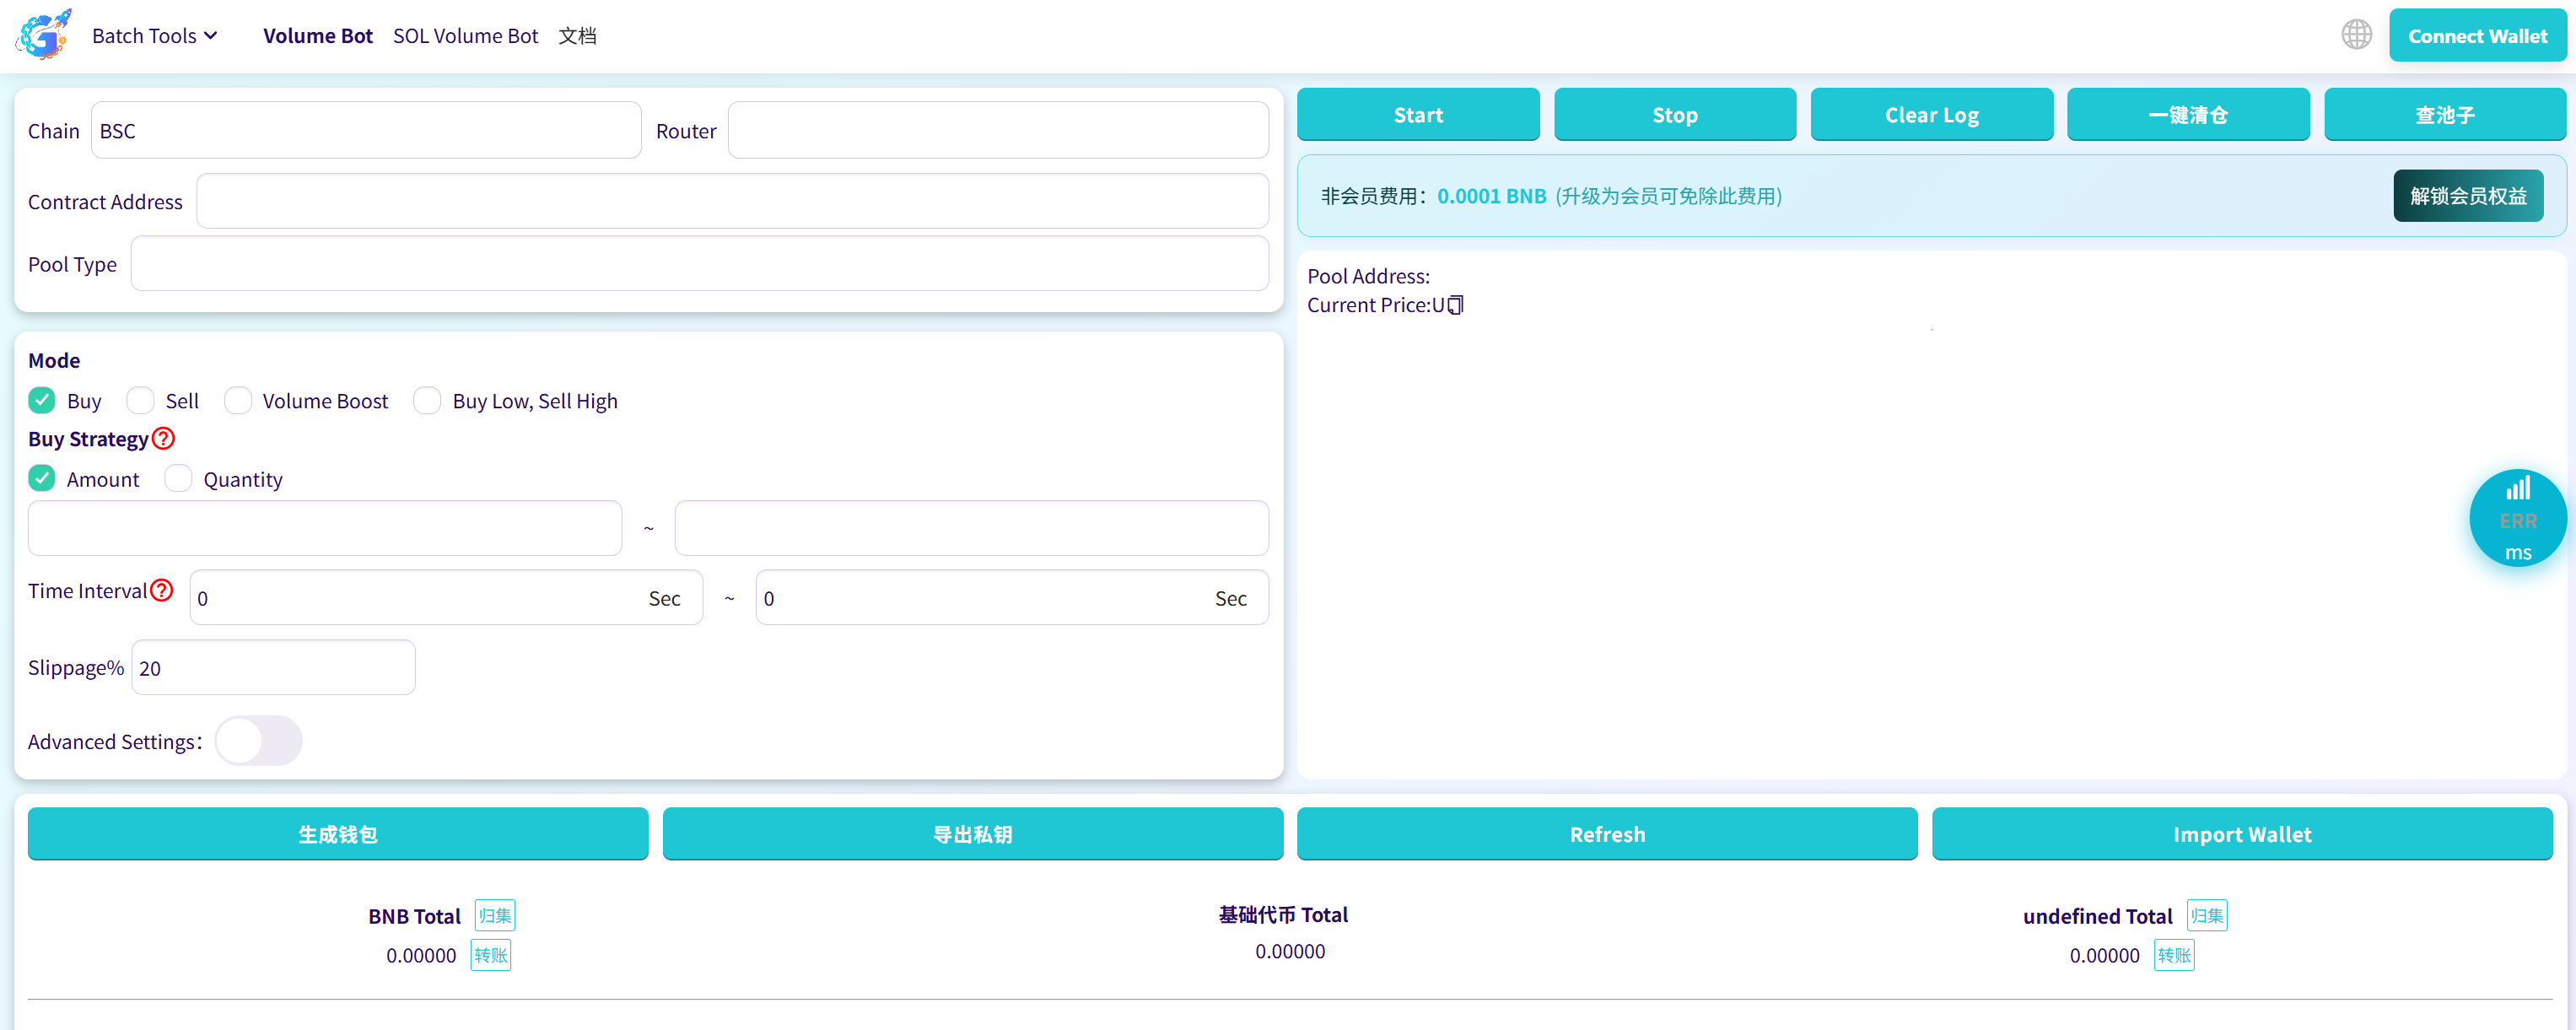Copy the current price via copy icon
Image resolution: width=2576 pixels, height=1030 pixels.
1456,305
